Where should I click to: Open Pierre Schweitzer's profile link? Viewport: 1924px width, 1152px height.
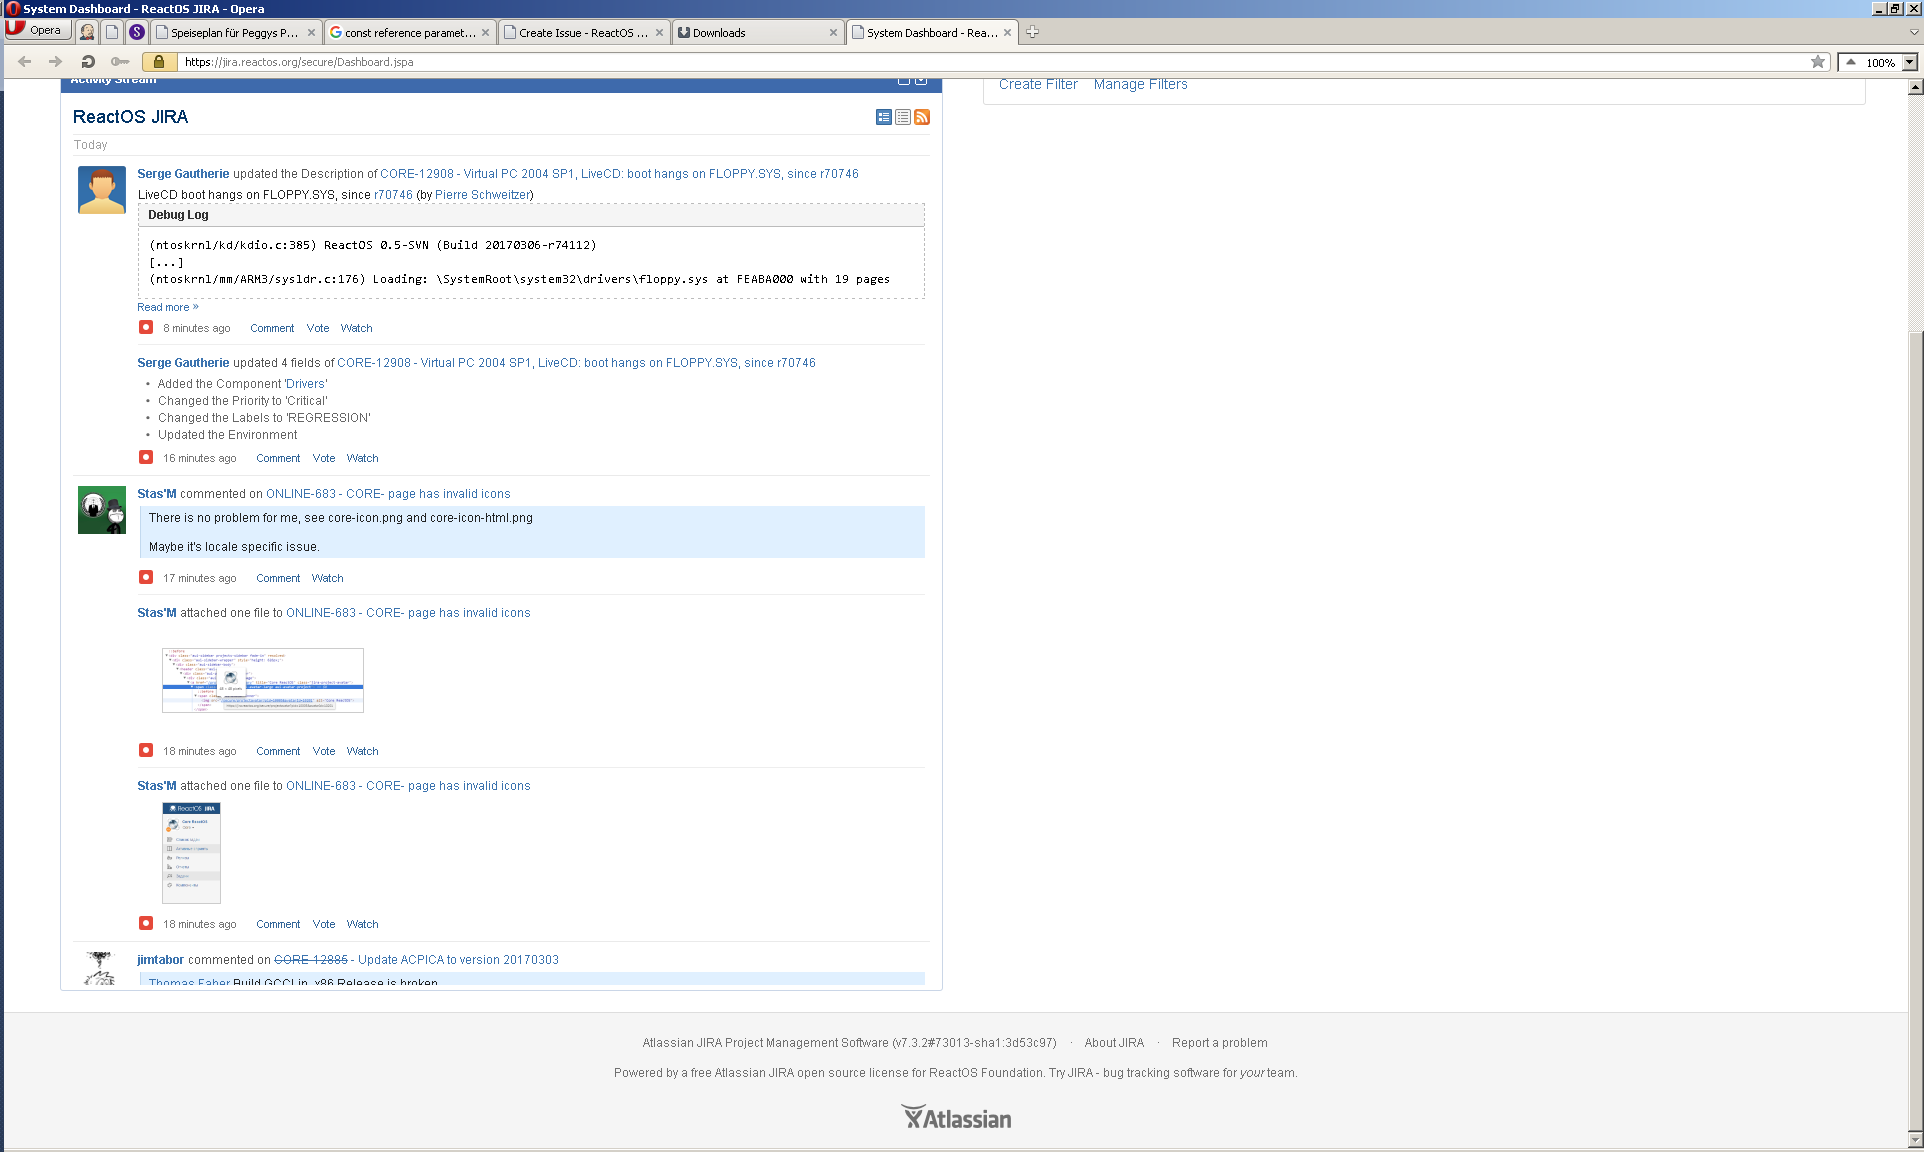tap(482, 195)
